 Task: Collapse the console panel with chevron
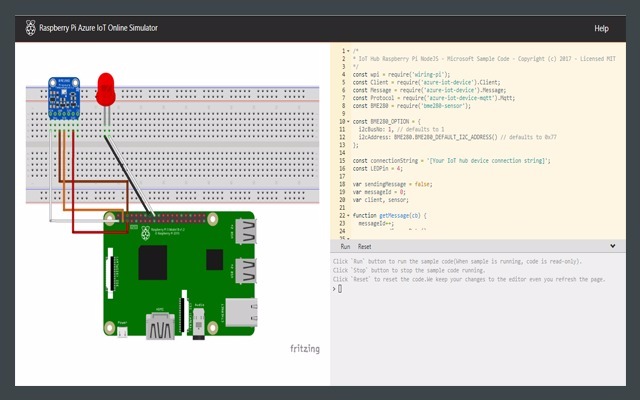612,246
